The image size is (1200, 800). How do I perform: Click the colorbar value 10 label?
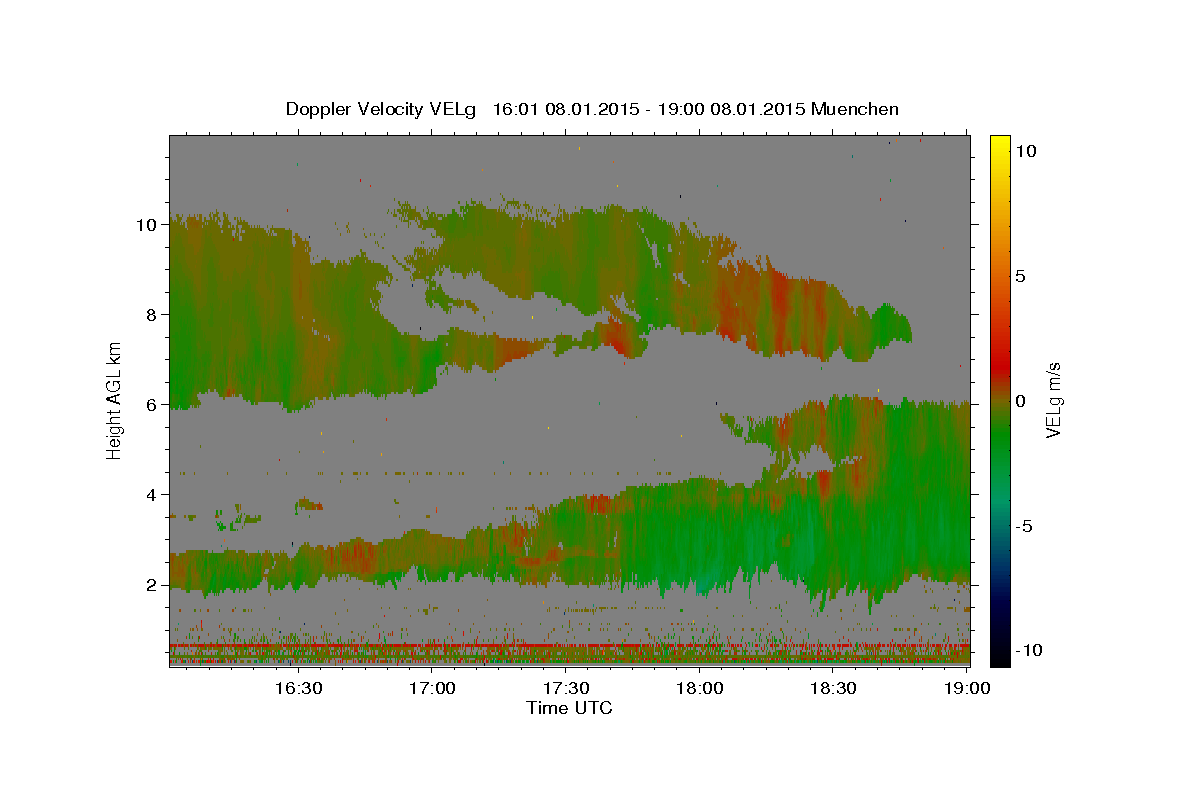(1025, 151)
